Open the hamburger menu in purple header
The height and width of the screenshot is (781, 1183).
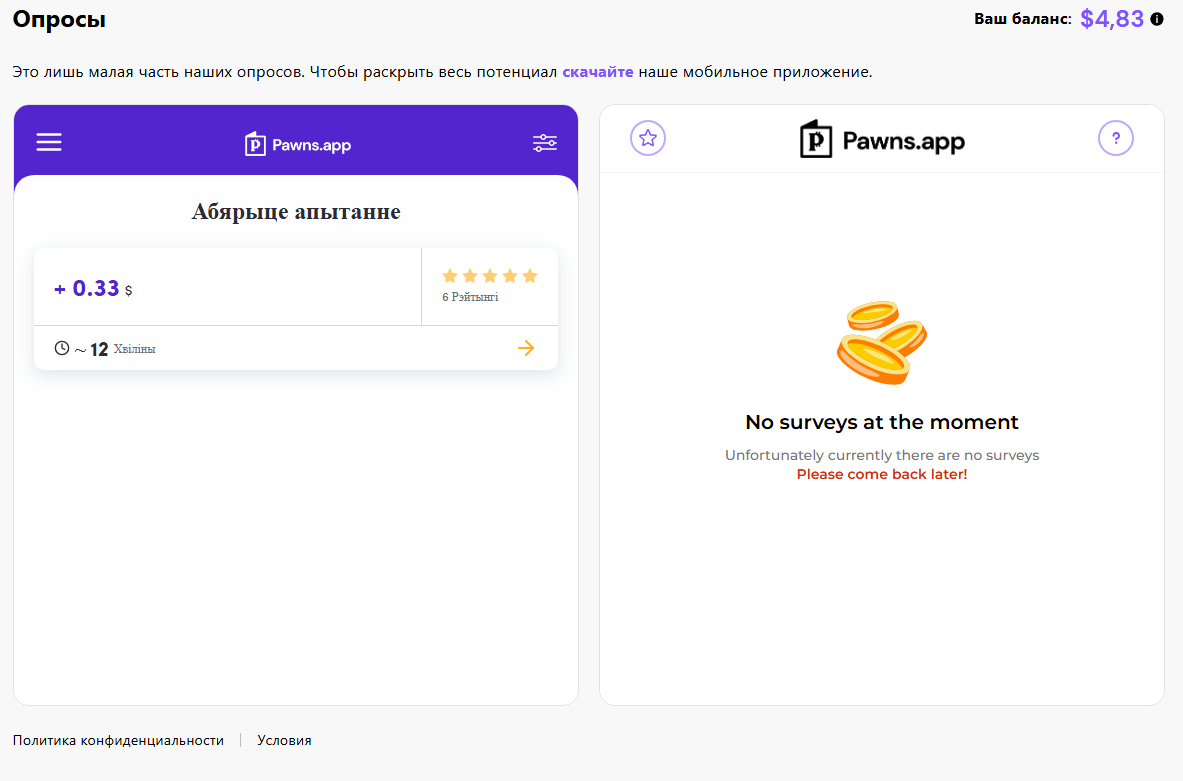pyautogui.click(x=49, y=142)
